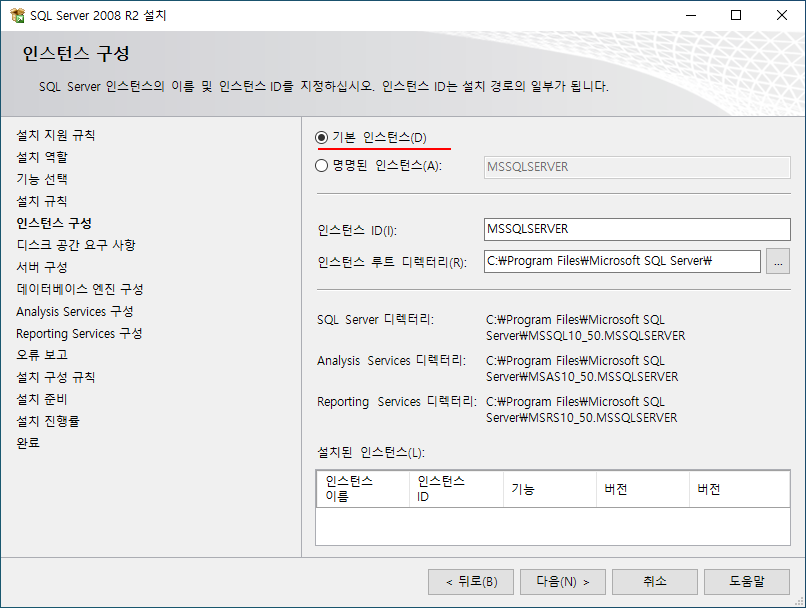Viewport: 806px width, 608px height.
Task: Click the Analysis Services 디렉터리 path text
Action: coord(582,369)
